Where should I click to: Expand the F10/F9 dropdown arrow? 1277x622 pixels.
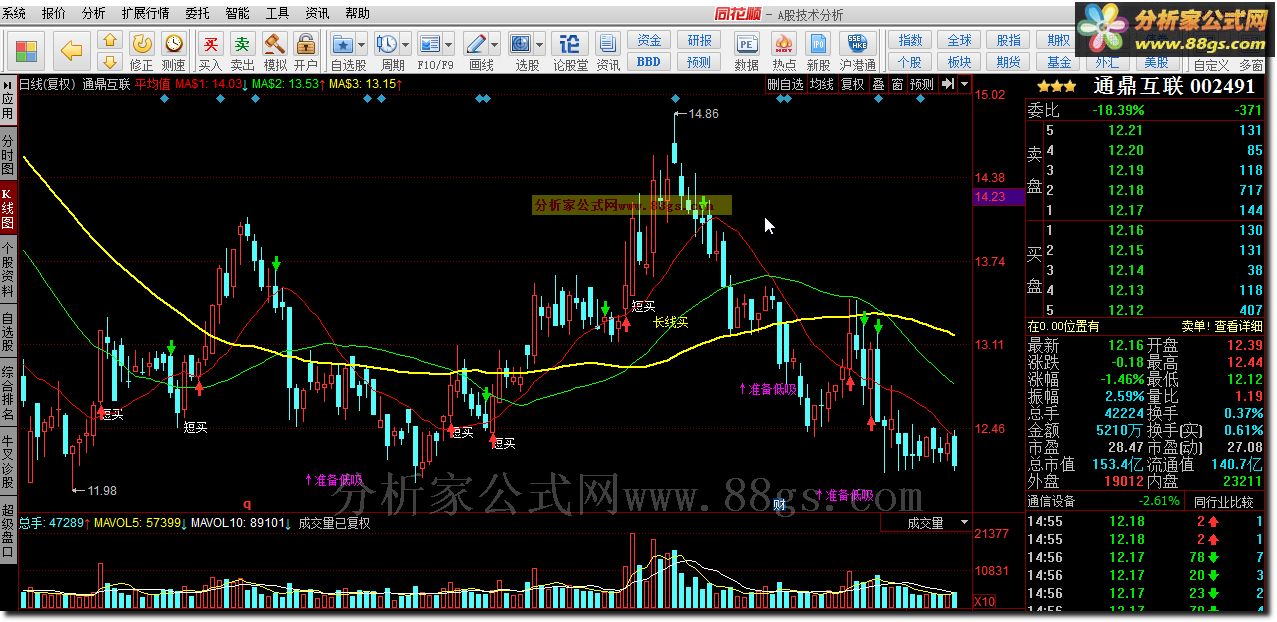(x=449, y=45)
